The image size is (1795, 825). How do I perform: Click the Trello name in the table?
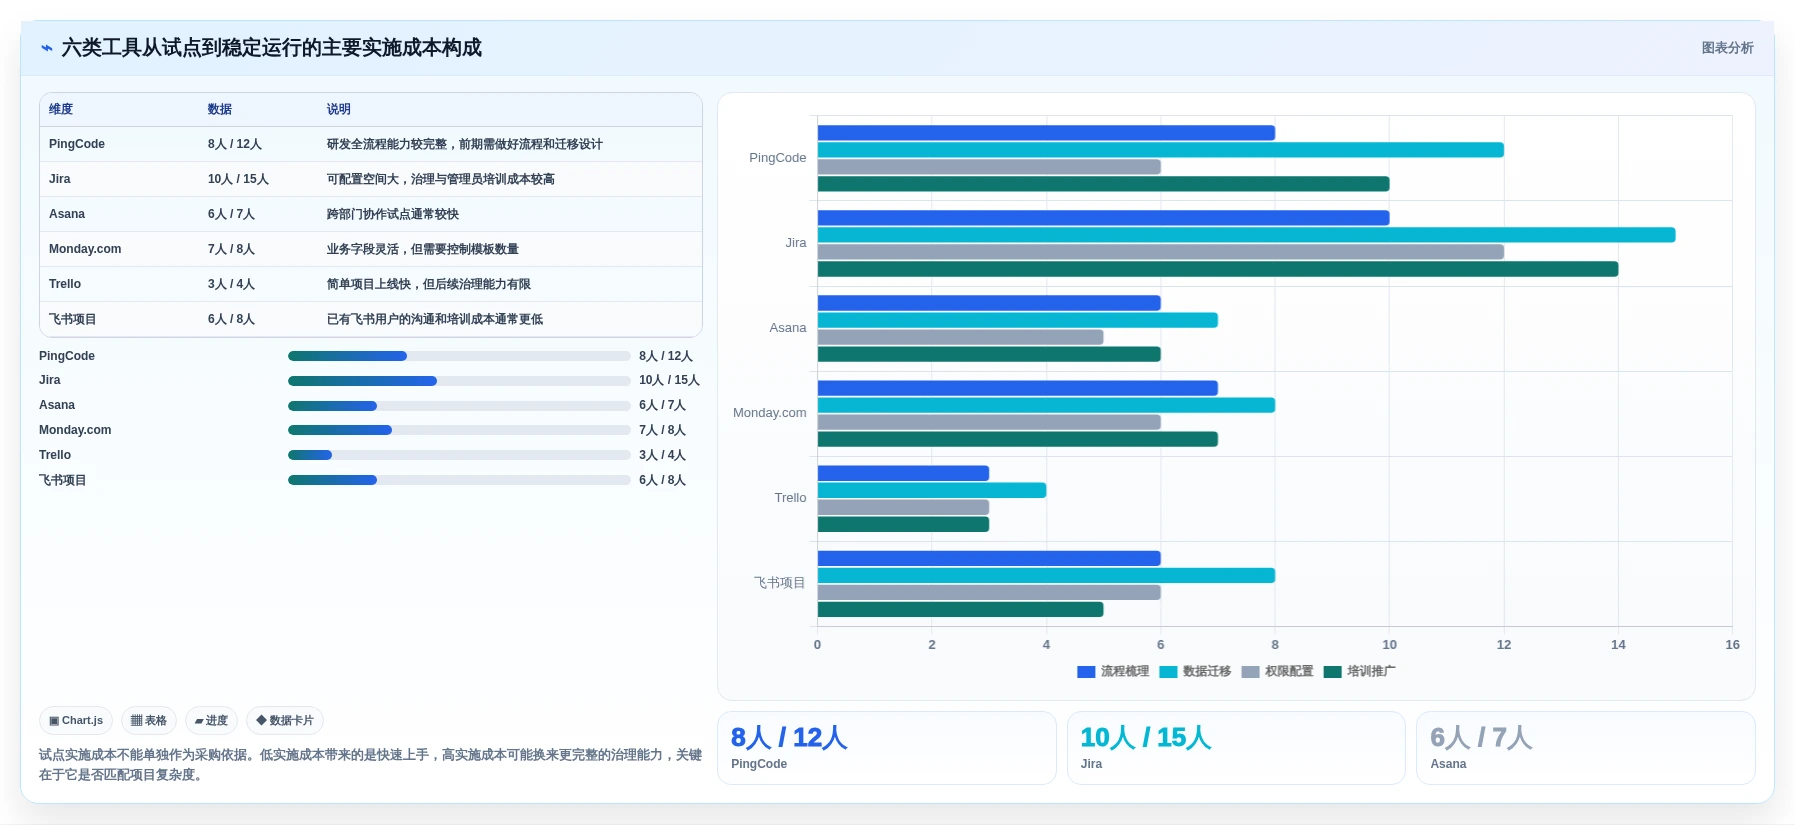(x=65, y=284)
